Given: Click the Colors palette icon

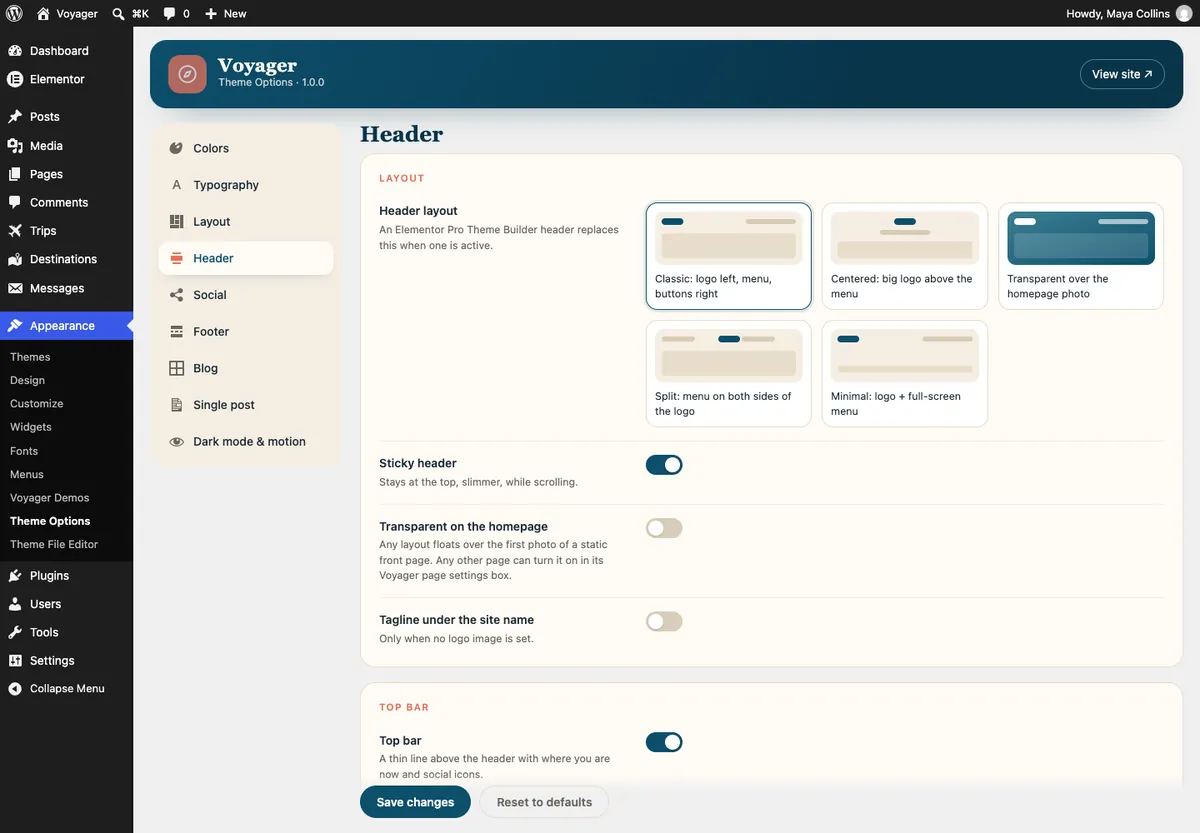Looking at the screenshot, I should click(x=176, y=148).
